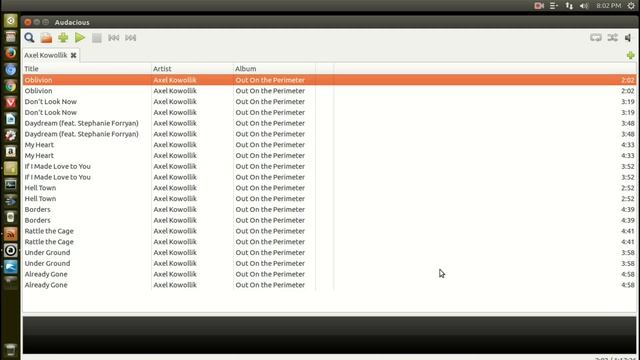Close the Axel Kowollik playlist tab
The image size is (640, 360).
pyautogui.click(x=73, y=55)
